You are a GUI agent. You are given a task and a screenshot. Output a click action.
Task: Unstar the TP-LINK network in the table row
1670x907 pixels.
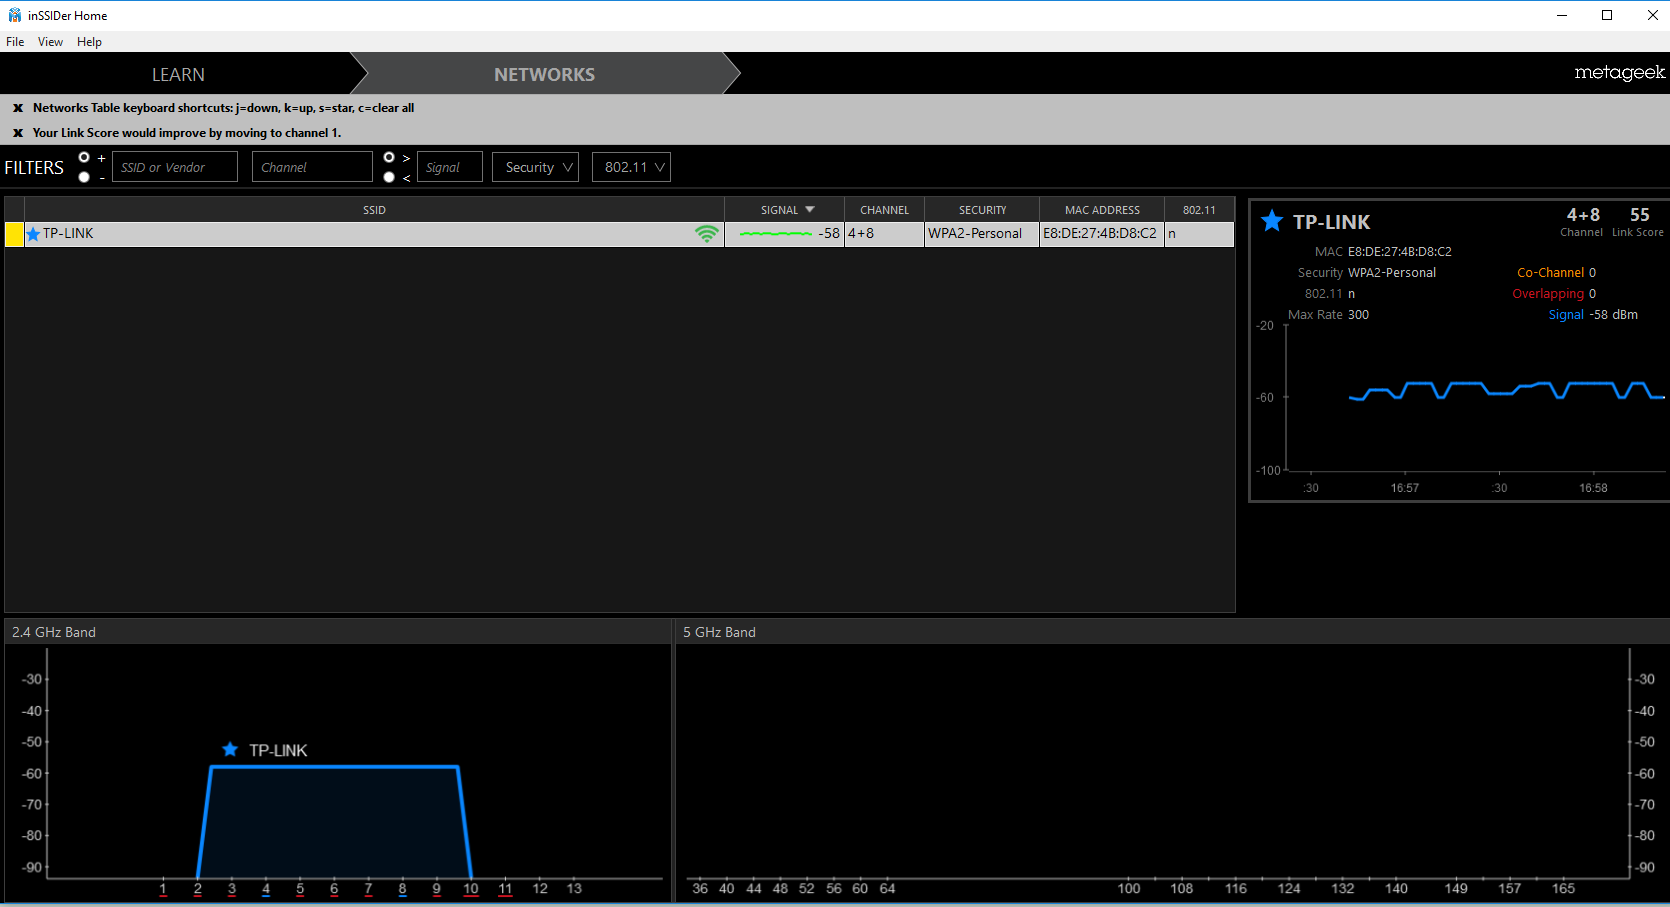[33, 234]
